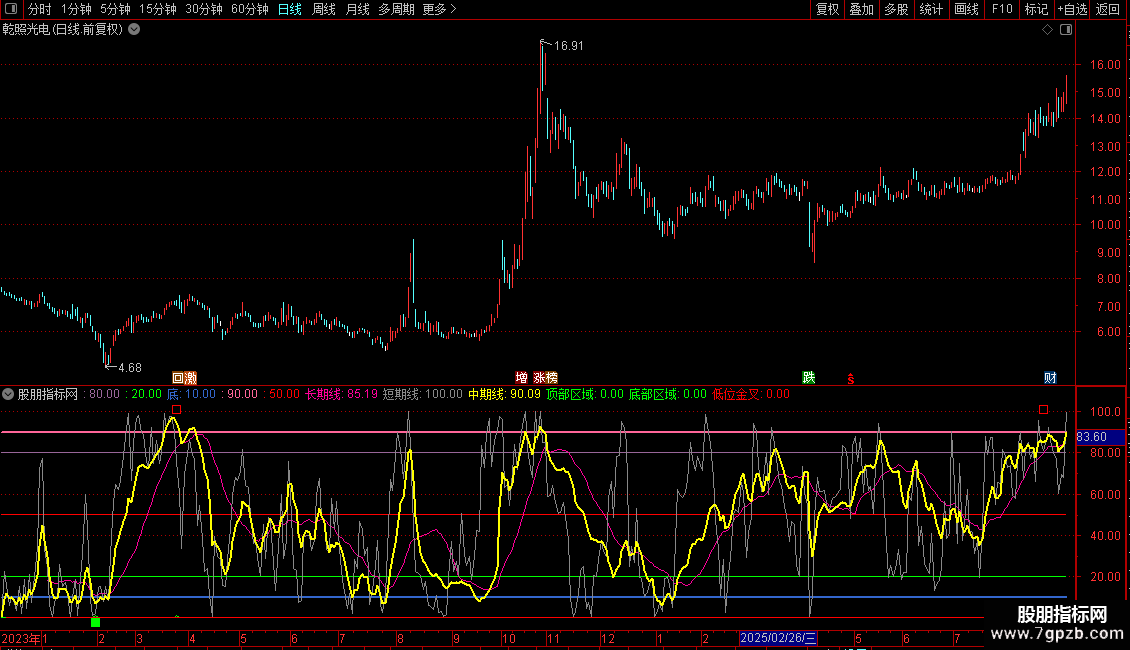Open the 乾照光电 stock title dropdown

tap(134, 30)
